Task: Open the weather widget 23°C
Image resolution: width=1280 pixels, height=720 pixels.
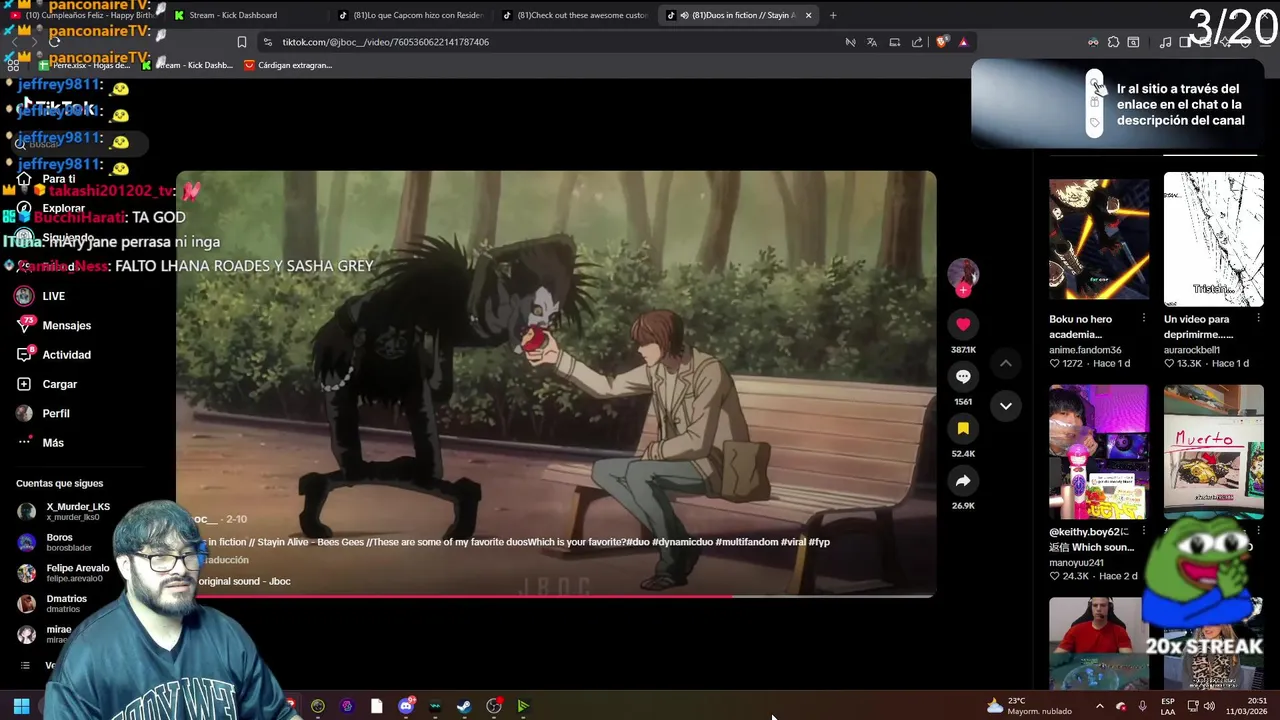Action: coord(1030,706)
